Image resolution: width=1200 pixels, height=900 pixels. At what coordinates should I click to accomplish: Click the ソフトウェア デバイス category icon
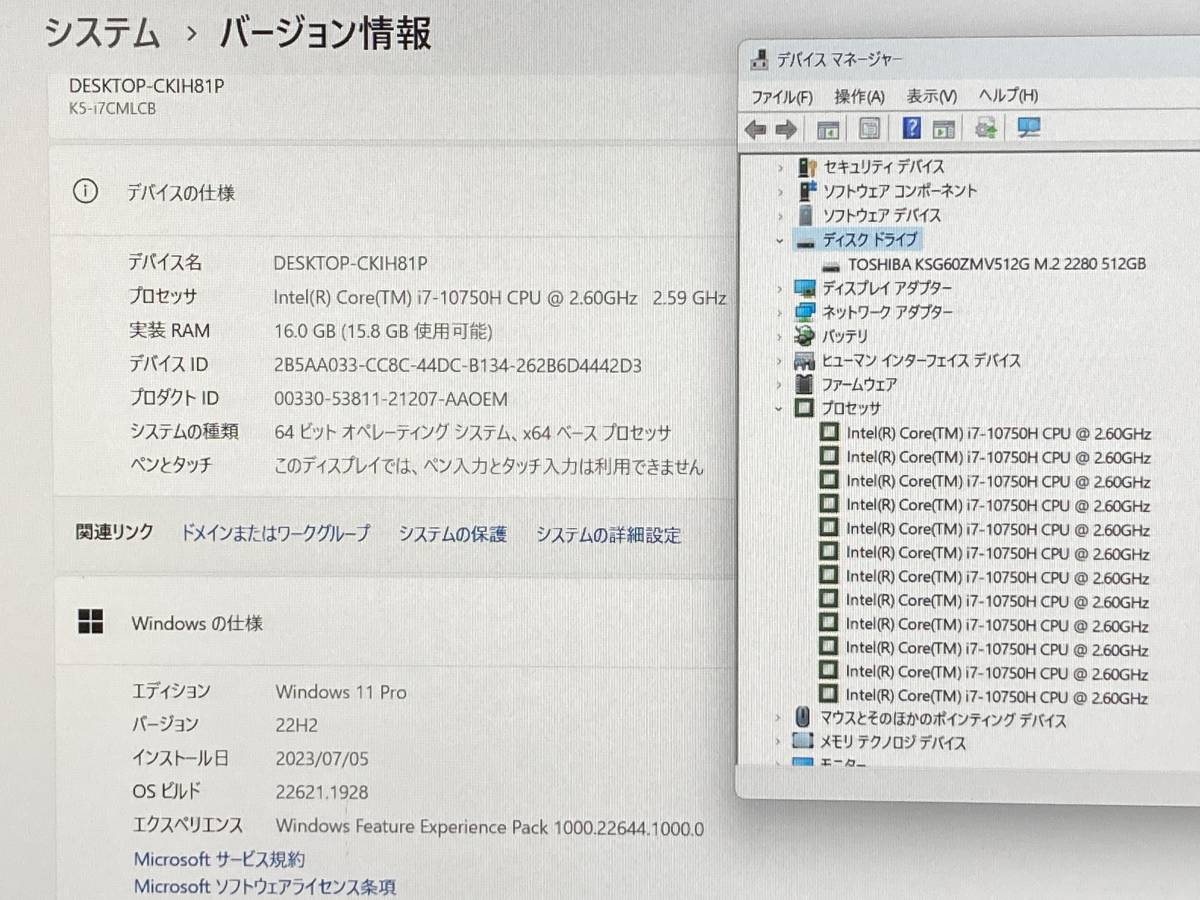pos(807,215)
